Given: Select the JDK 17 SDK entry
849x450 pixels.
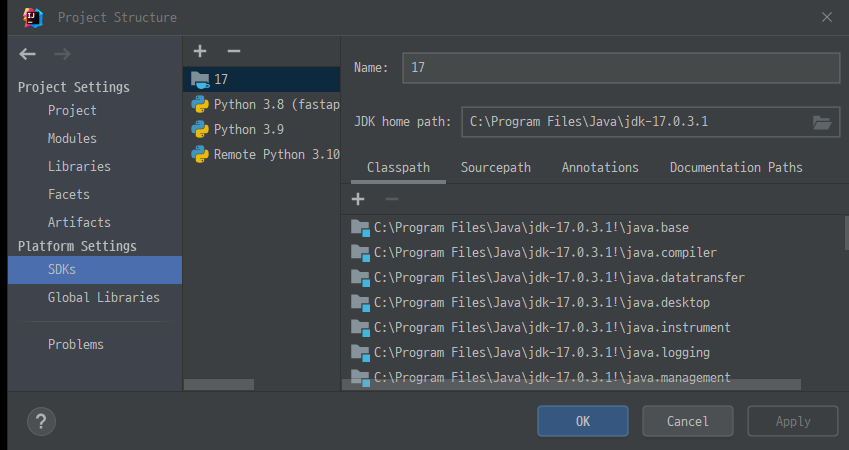Looking at the screenshot, I should (262, 80).
